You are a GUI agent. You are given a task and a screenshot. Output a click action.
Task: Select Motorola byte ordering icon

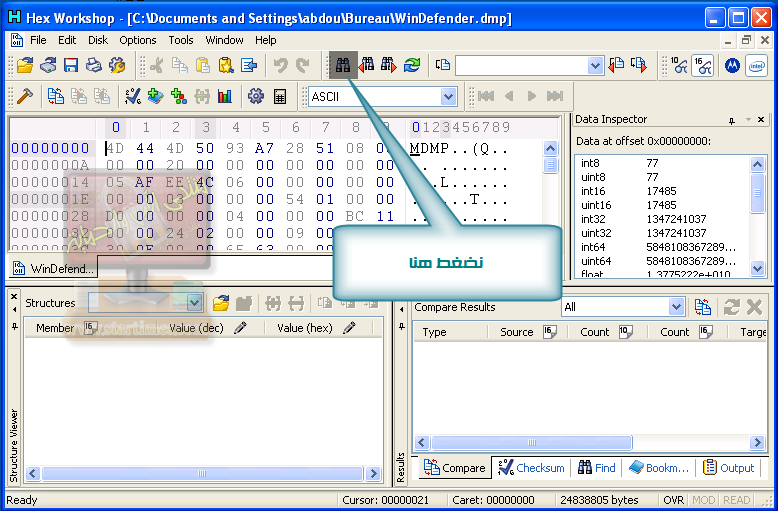point(732,65)
